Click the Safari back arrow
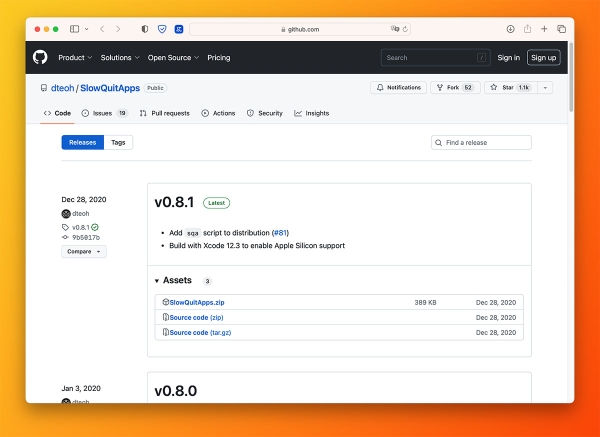This screenshot has height=437, width=600. click(x=104, y=29)
